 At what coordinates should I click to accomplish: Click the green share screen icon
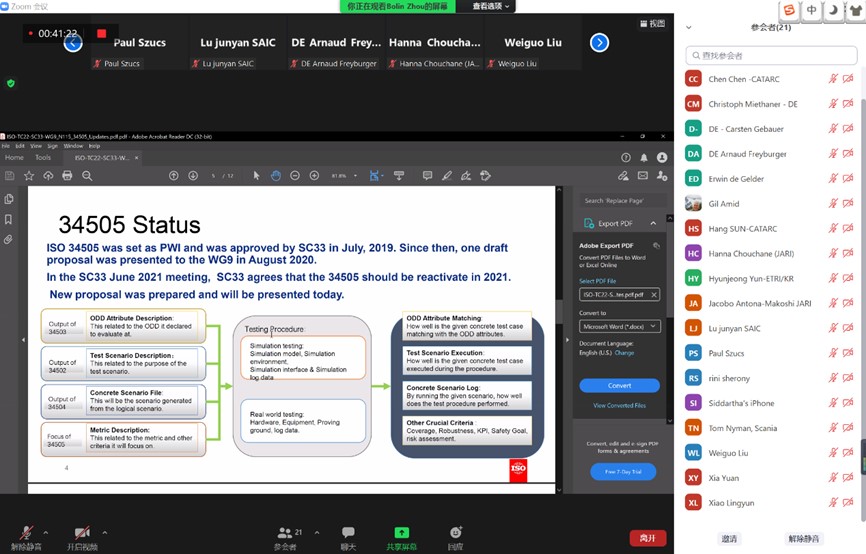401,534
